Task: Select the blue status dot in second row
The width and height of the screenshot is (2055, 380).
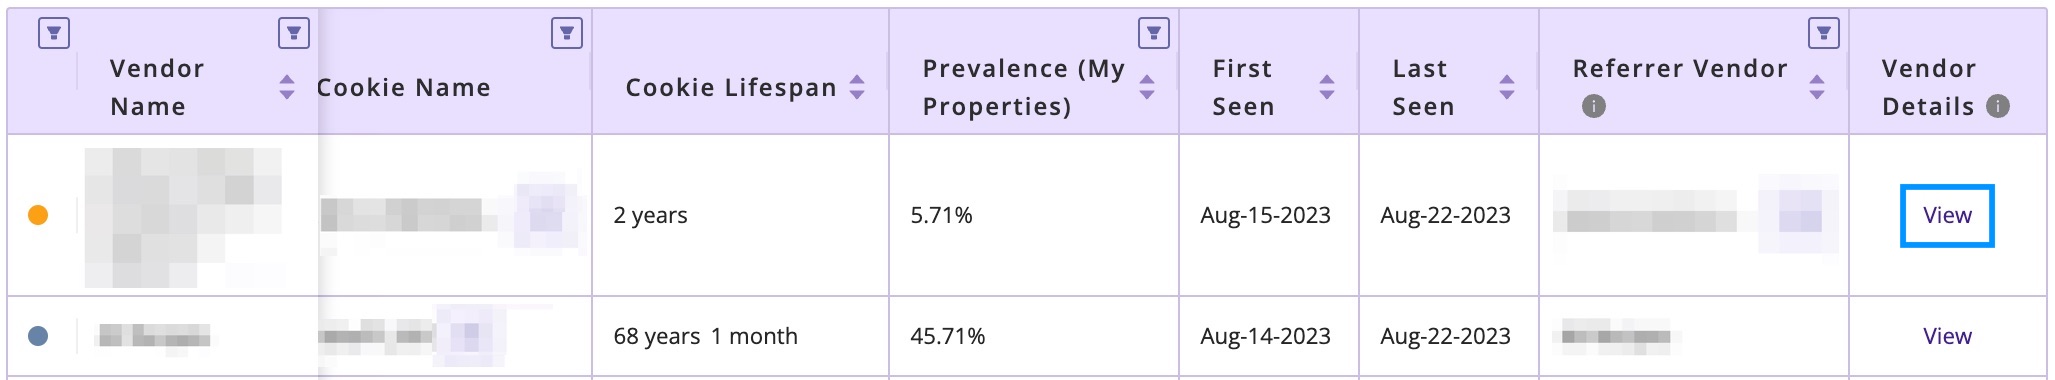Action: 38,336
